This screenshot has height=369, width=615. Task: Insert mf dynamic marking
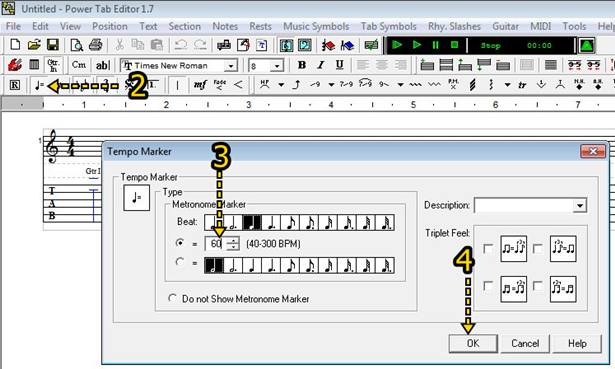200,85
